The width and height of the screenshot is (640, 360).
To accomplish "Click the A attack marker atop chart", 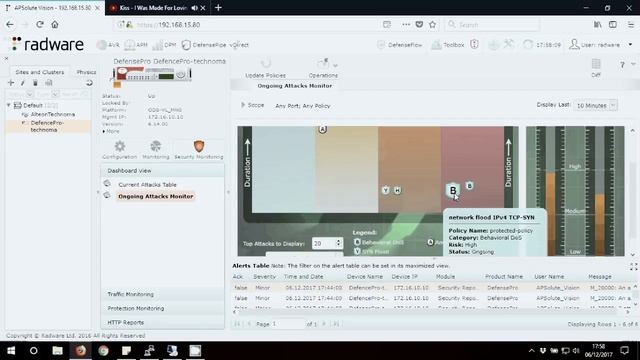I will point(322,129).
